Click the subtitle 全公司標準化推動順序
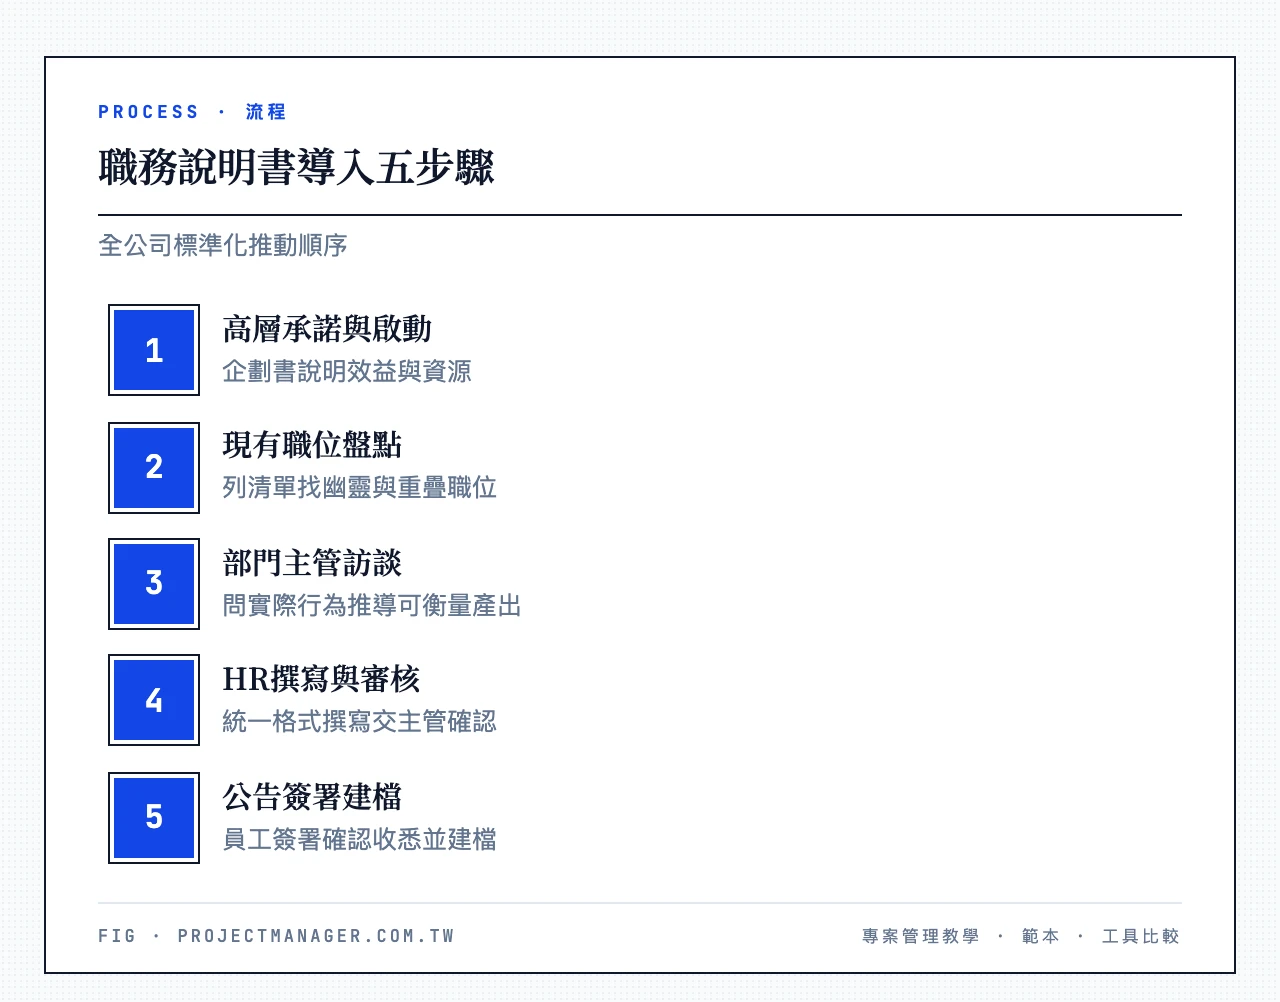 click(222, 245)
